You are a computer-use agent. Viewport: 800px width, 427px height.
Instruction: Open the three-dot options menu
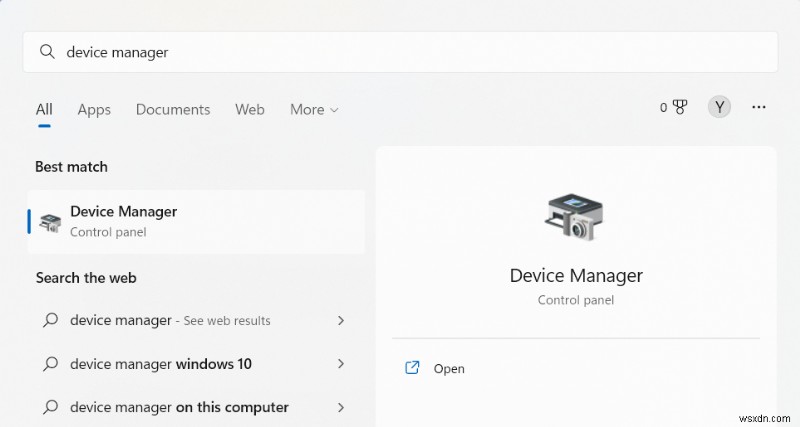click(x=759, y=107)
